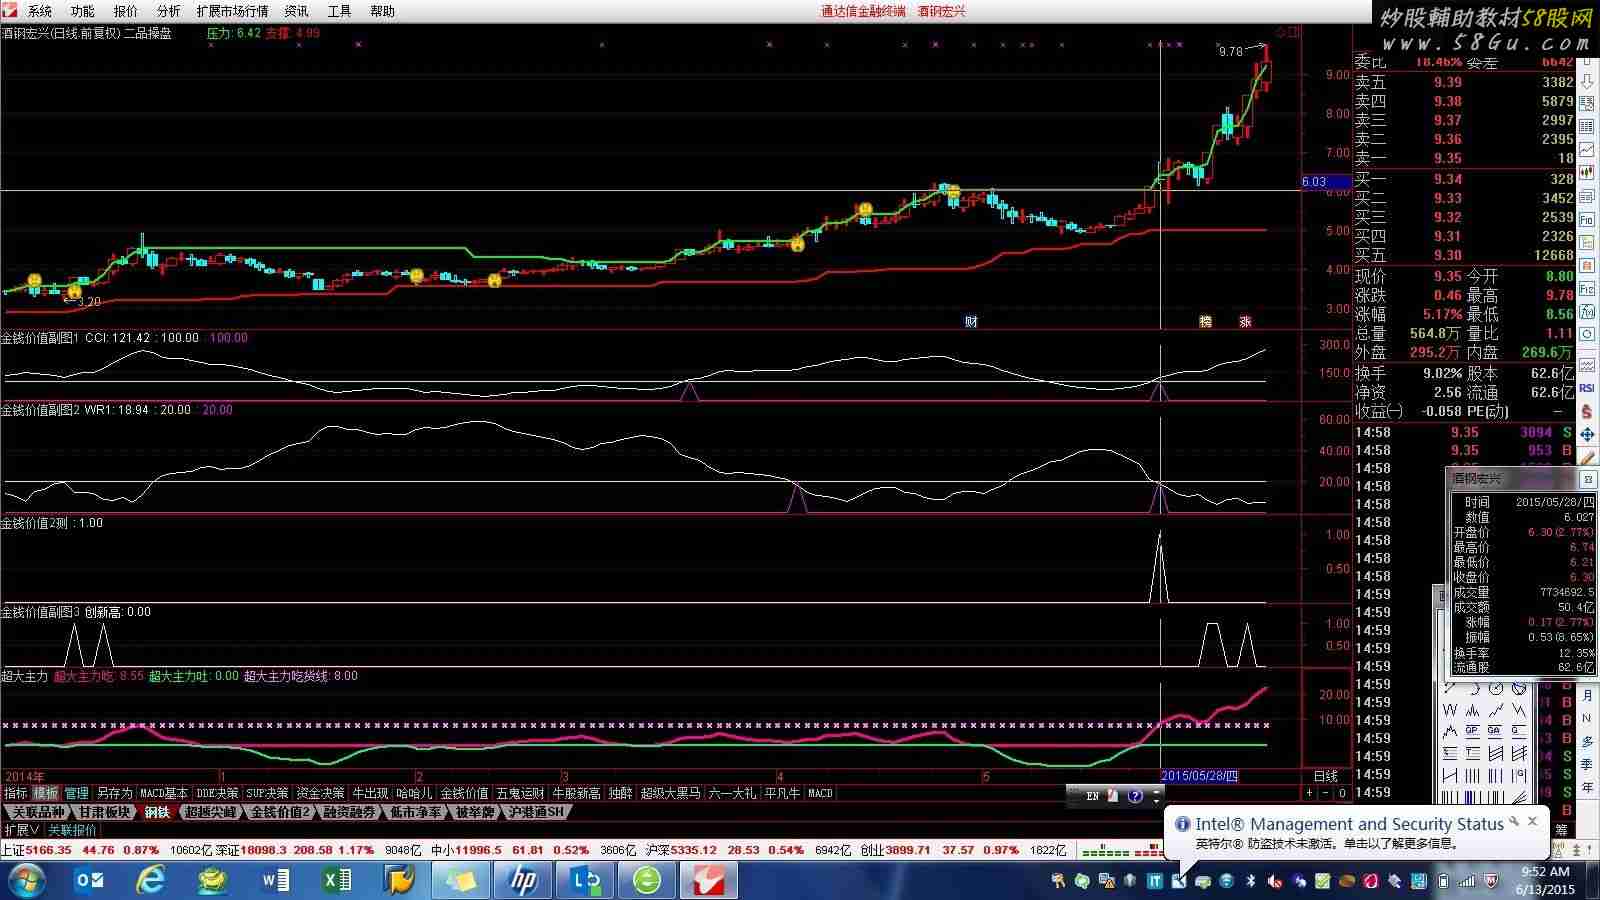This screenshot has height=900, width=1600.
Task: Click the upper Fin icon in sidebar
Action: pos(1587,219)
